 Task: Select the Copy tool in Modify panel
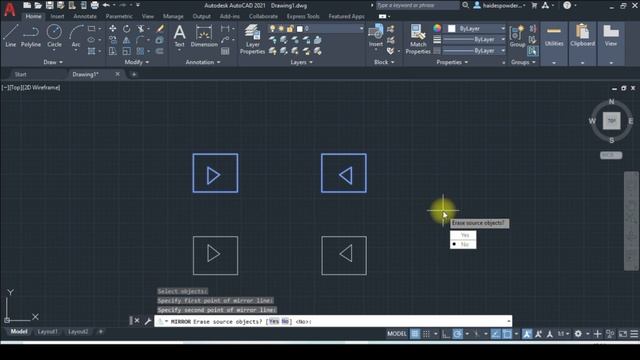[x=113, y=40]
